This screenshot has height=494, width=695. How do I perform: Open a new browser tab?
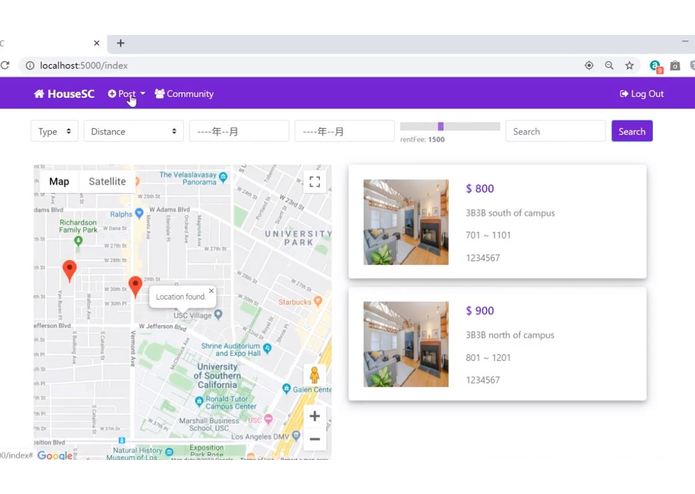tap(121, 43)
